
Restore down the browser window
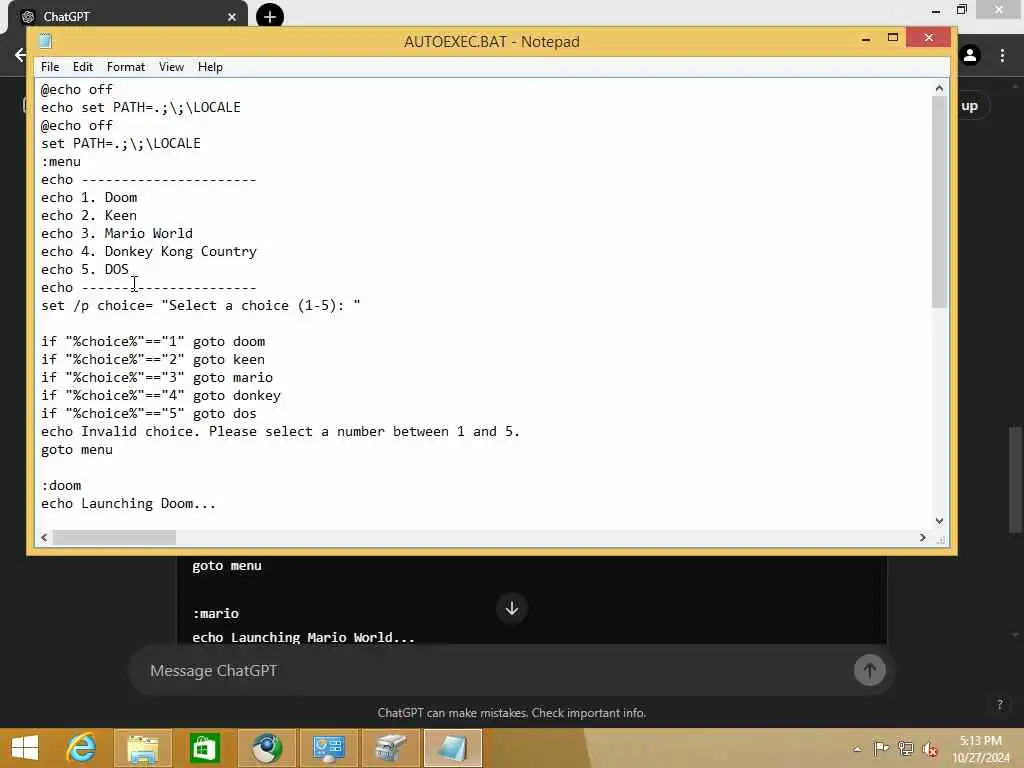[x=961, y=10]
